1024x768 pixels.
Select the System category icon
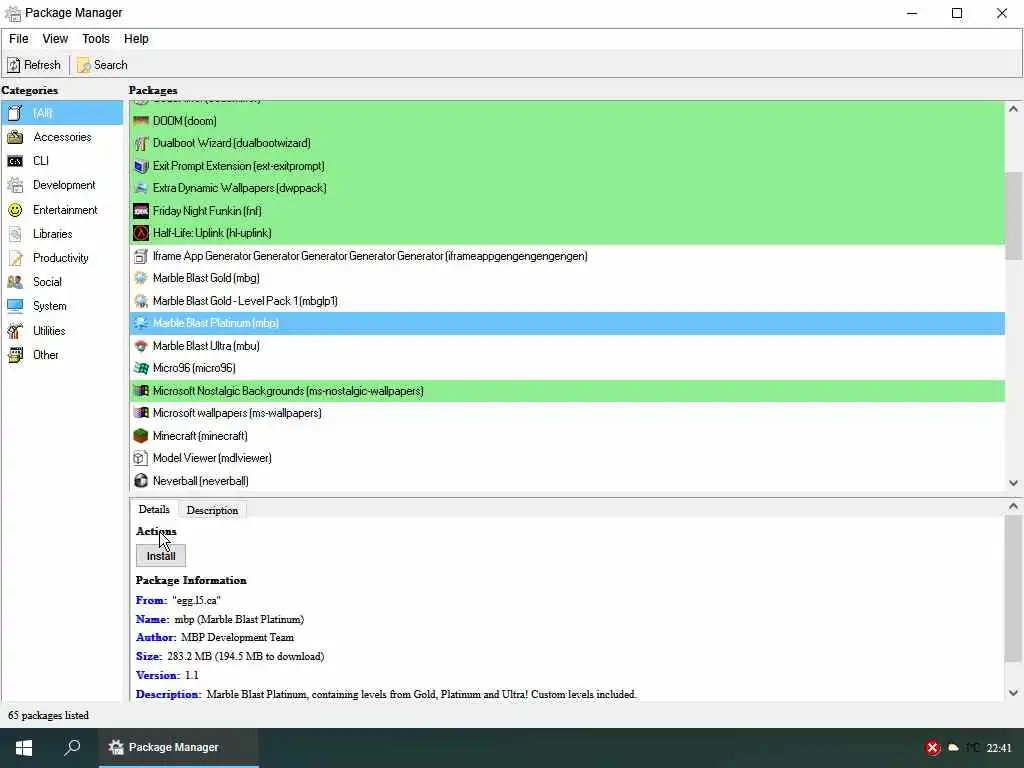[15, 306]
